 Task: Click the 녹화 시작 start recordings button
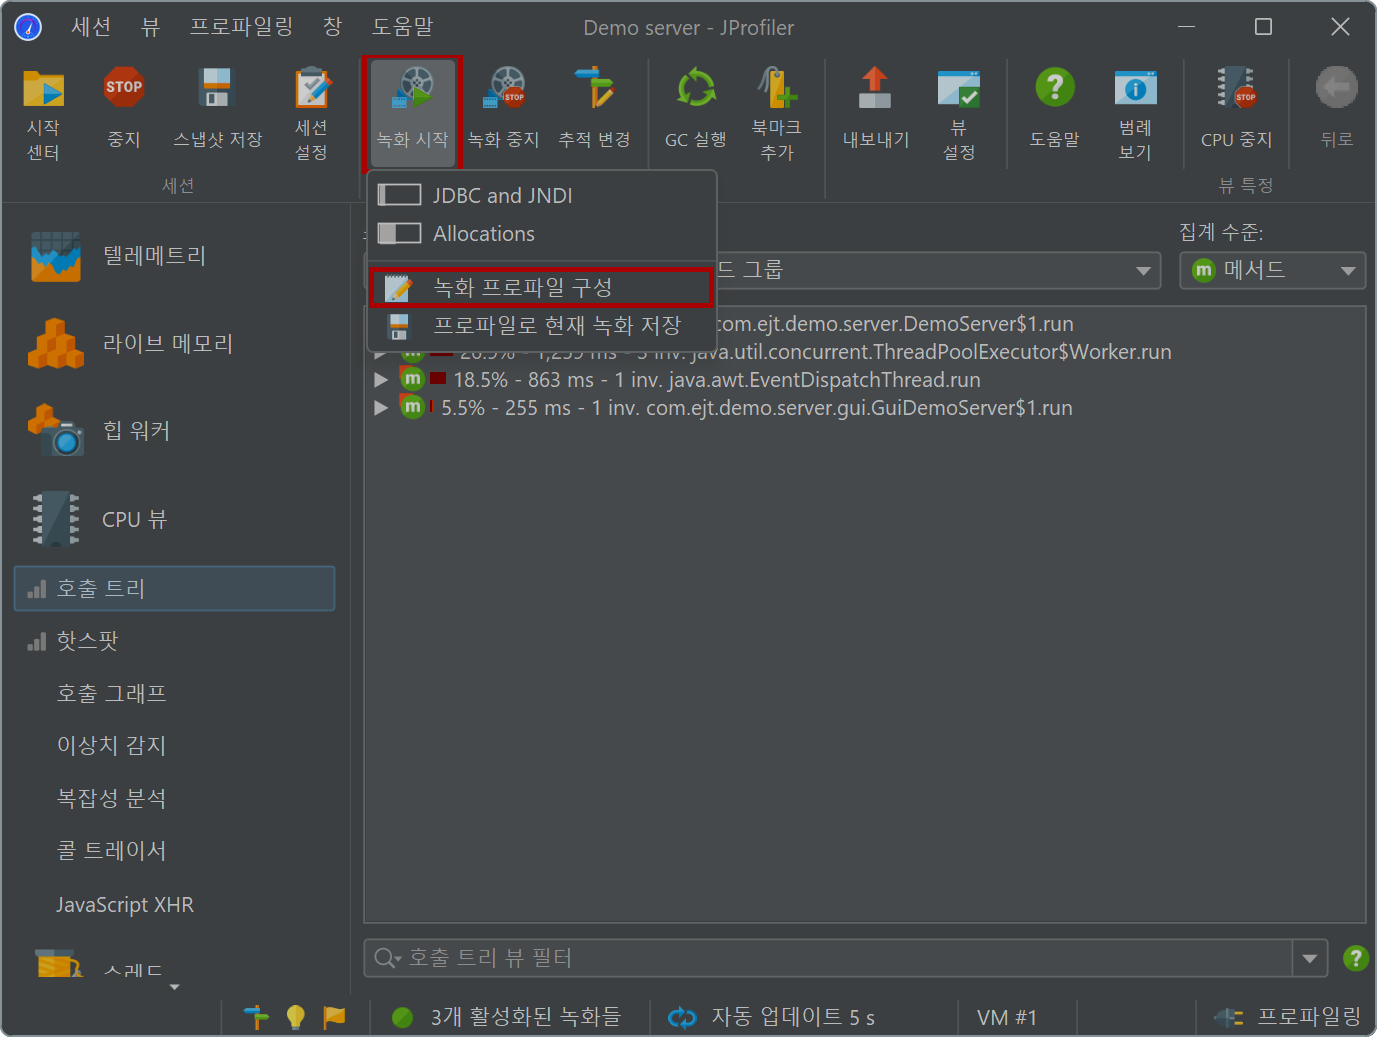[x=413, y=112]
